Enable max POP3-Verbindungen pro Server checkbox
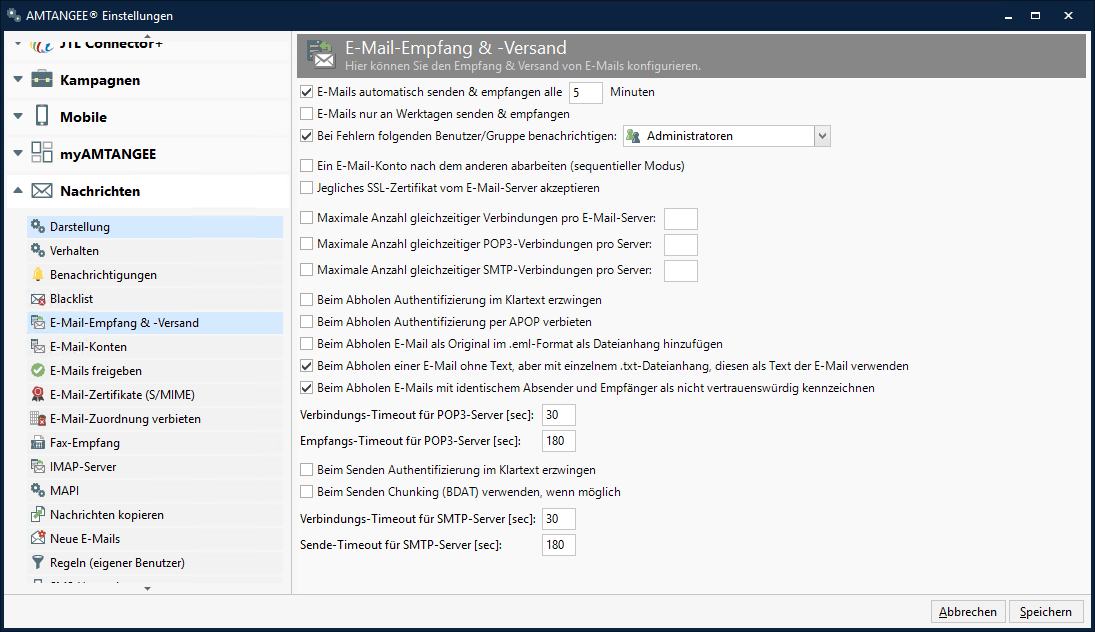Image resolution: width=1095 pixels, height=632 pixels. point(306,244)
